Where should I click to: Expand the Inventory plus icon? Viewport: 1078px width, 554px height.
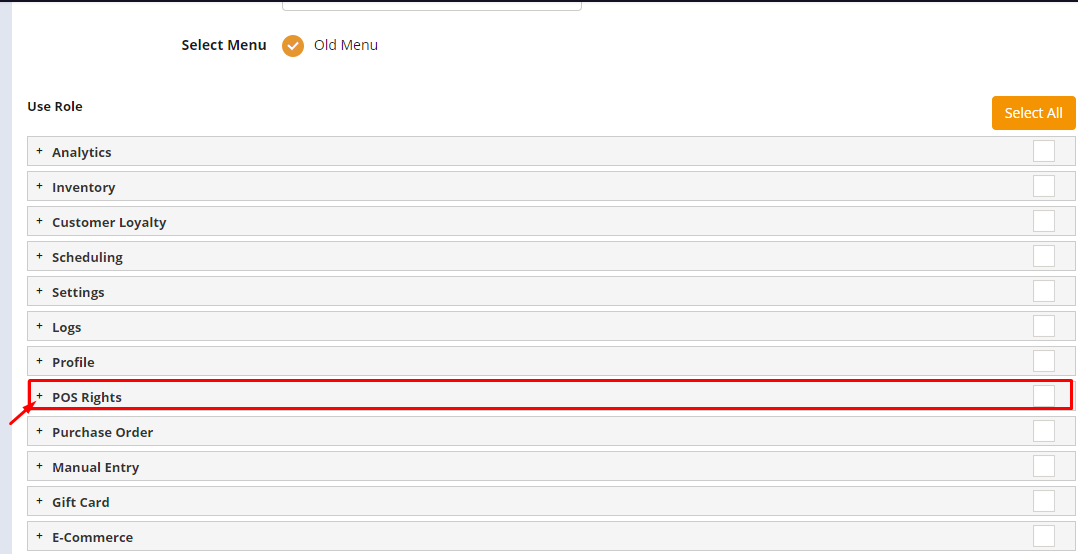[40, 186]
